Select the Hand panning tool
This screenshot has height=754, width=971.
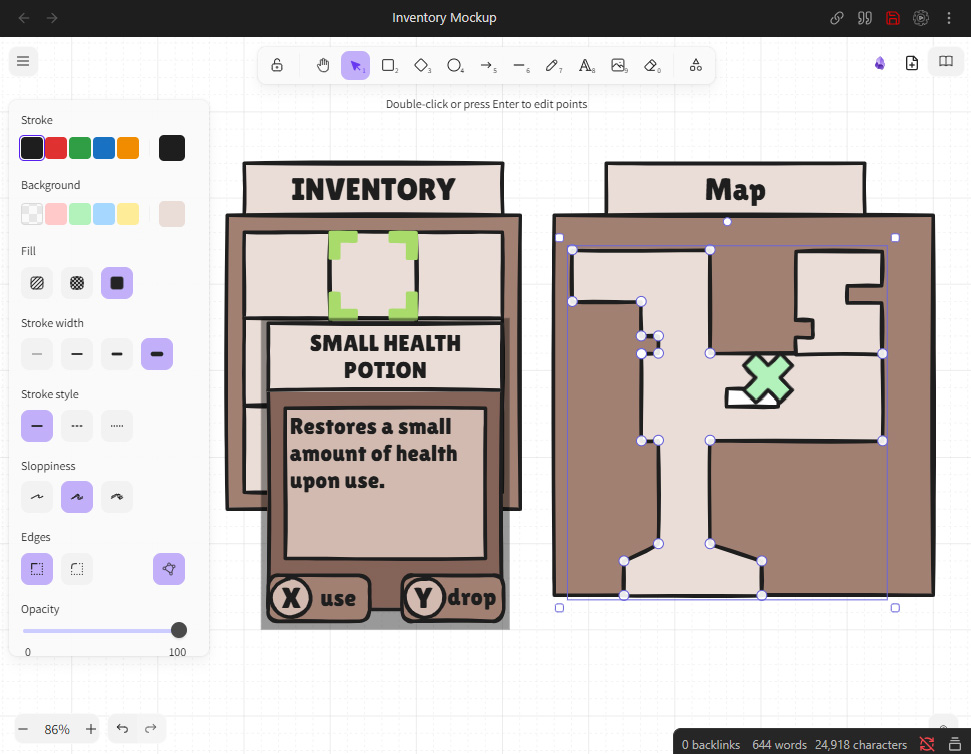pyautogui.click(x=323, y=66)
